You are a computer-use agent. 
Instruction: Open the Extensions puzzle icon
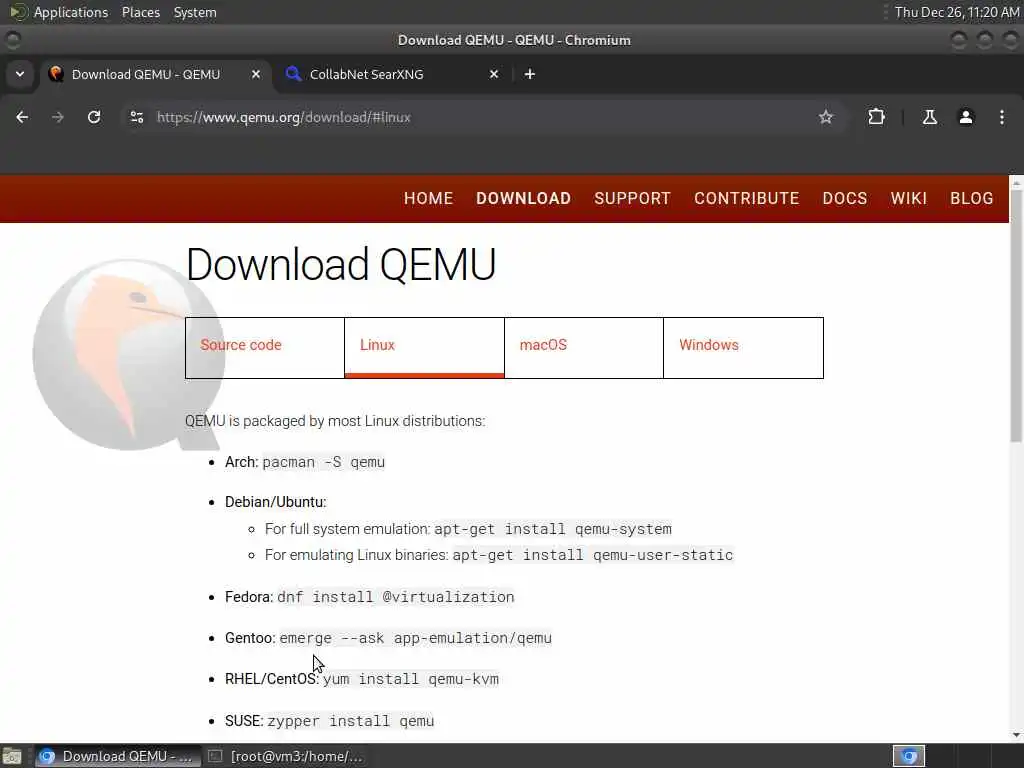pos(876,117)
